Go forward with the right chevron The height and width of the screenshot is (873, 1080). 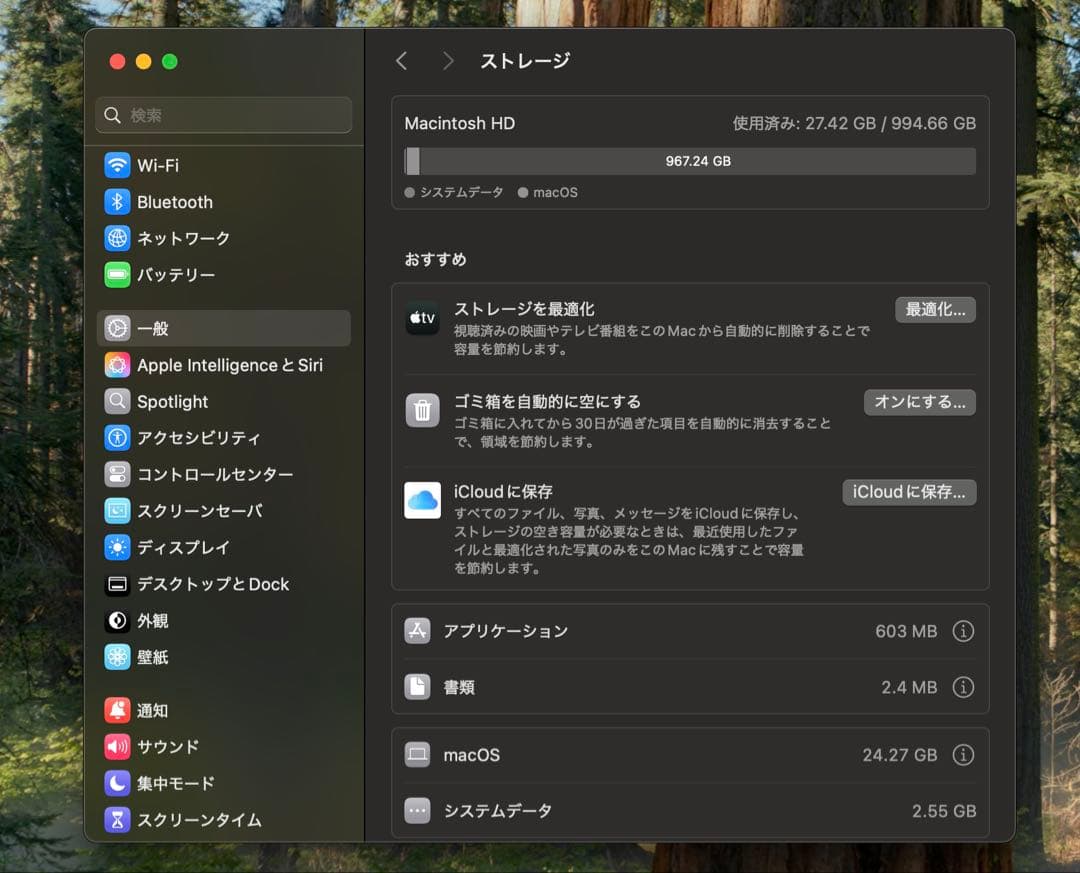pos(448,61)
